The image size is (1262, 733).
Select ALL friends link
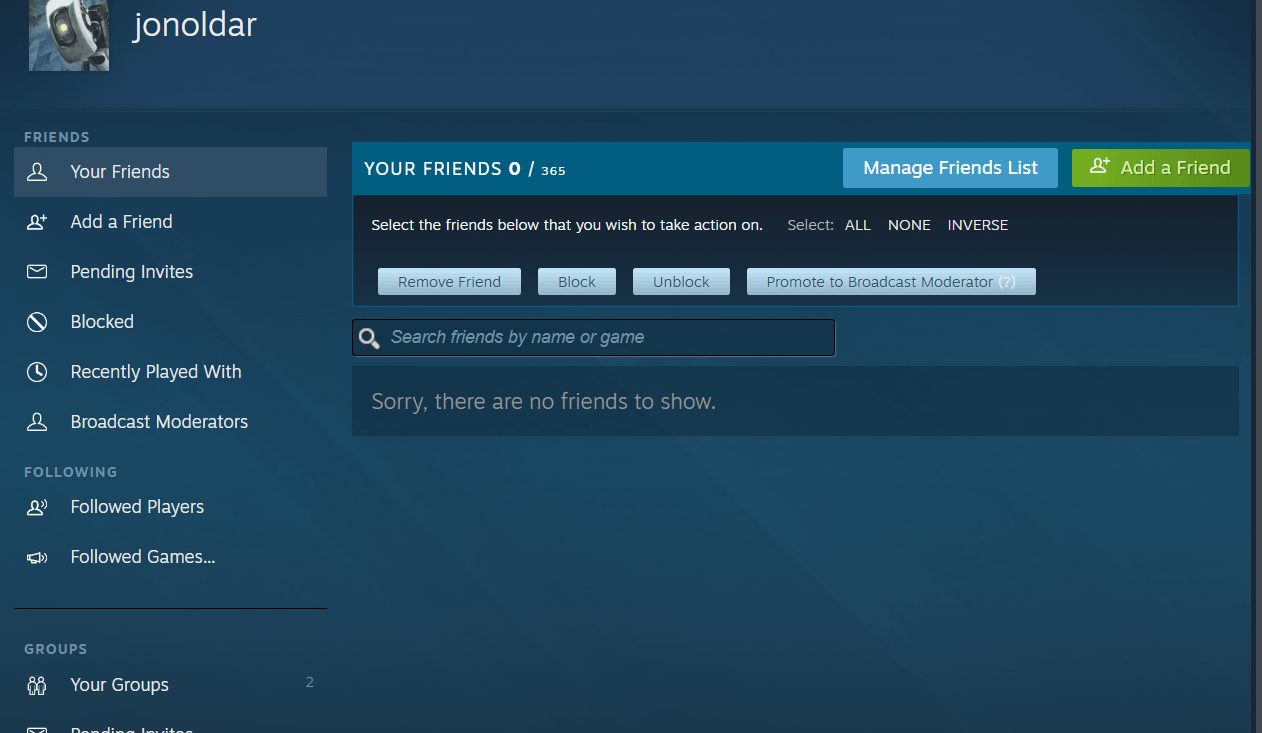[x=857, y=225]
